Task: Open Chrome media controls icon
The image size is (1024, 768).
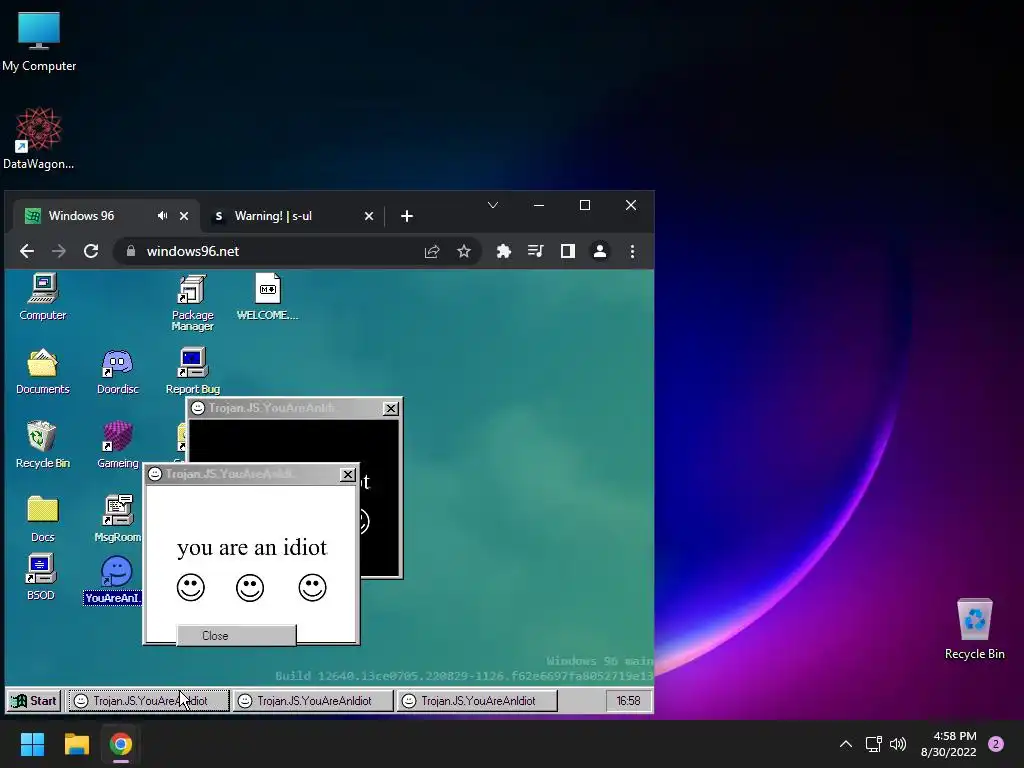Action: [536, 251]
